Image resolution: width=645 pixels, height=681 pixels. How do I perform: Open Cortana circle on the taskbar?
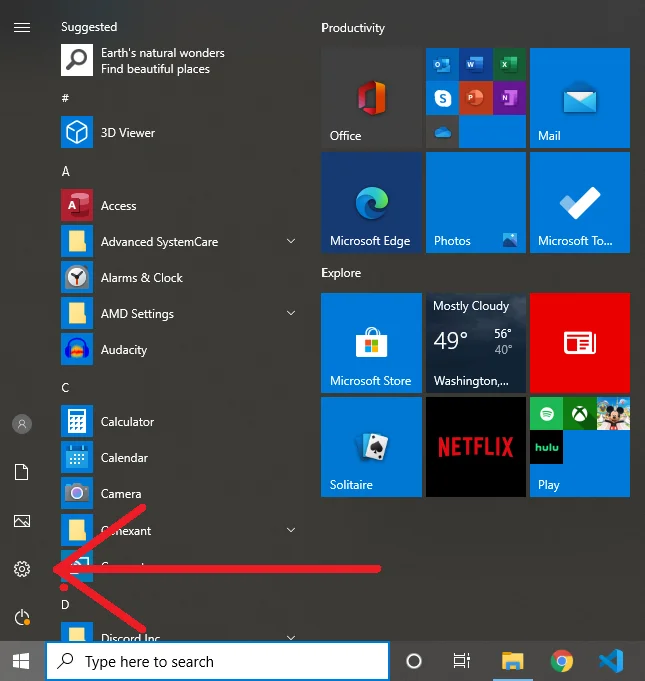pos(413,661)
